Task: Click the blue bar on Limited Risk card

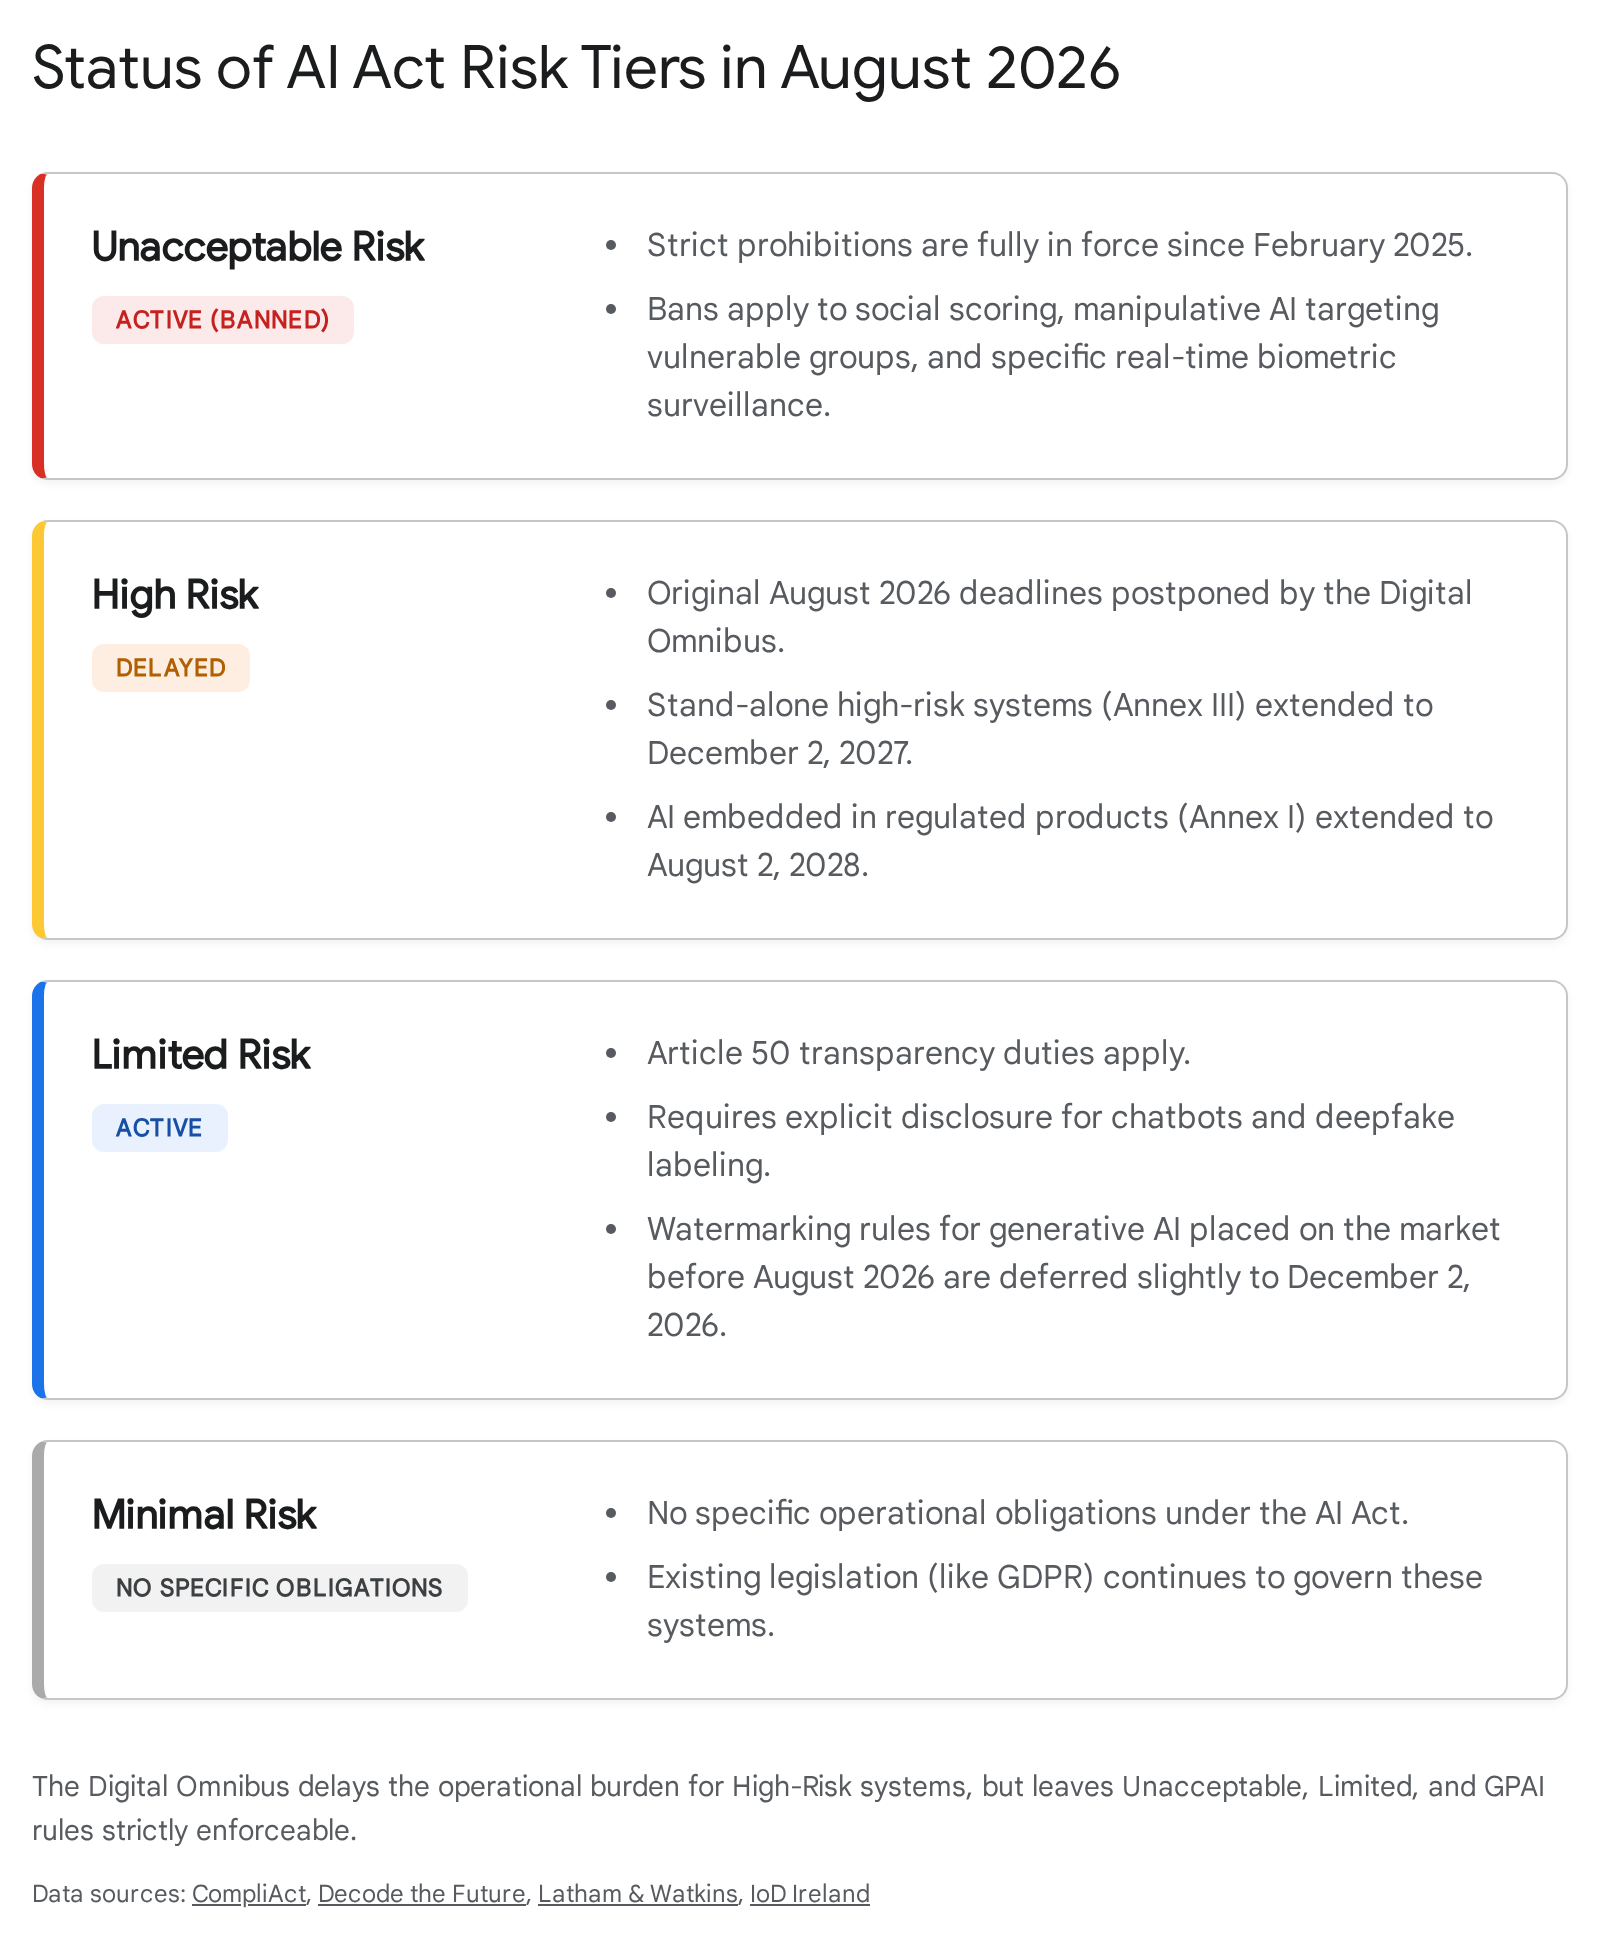Action: click(x=38, y=1190)
